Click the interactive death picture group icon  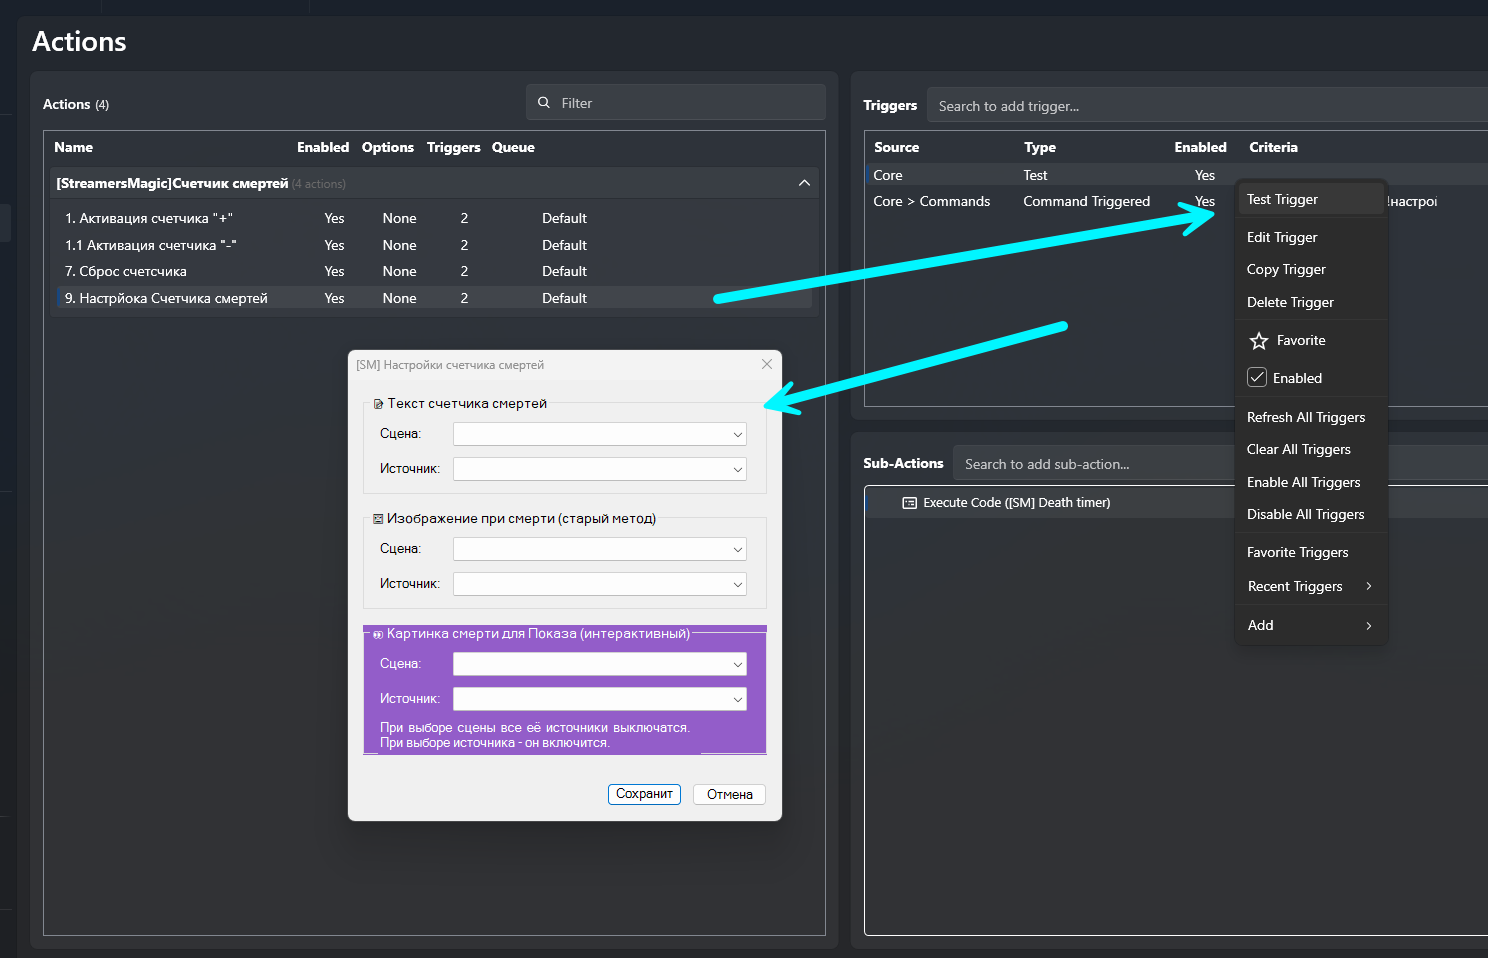pyautogui.click(x=378, y=634)
